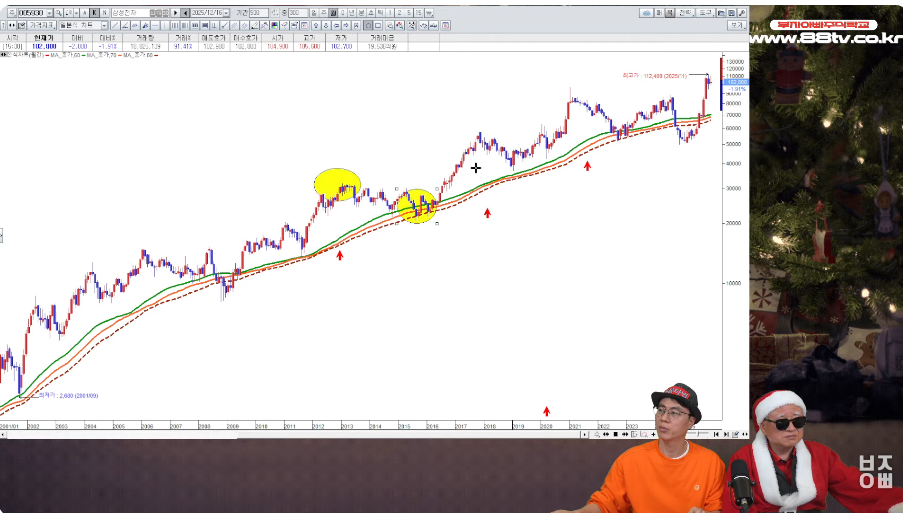Viewport: 903px width, 513px height.
Task: Select the vertical line drawing tool
Action: point(165,25)
